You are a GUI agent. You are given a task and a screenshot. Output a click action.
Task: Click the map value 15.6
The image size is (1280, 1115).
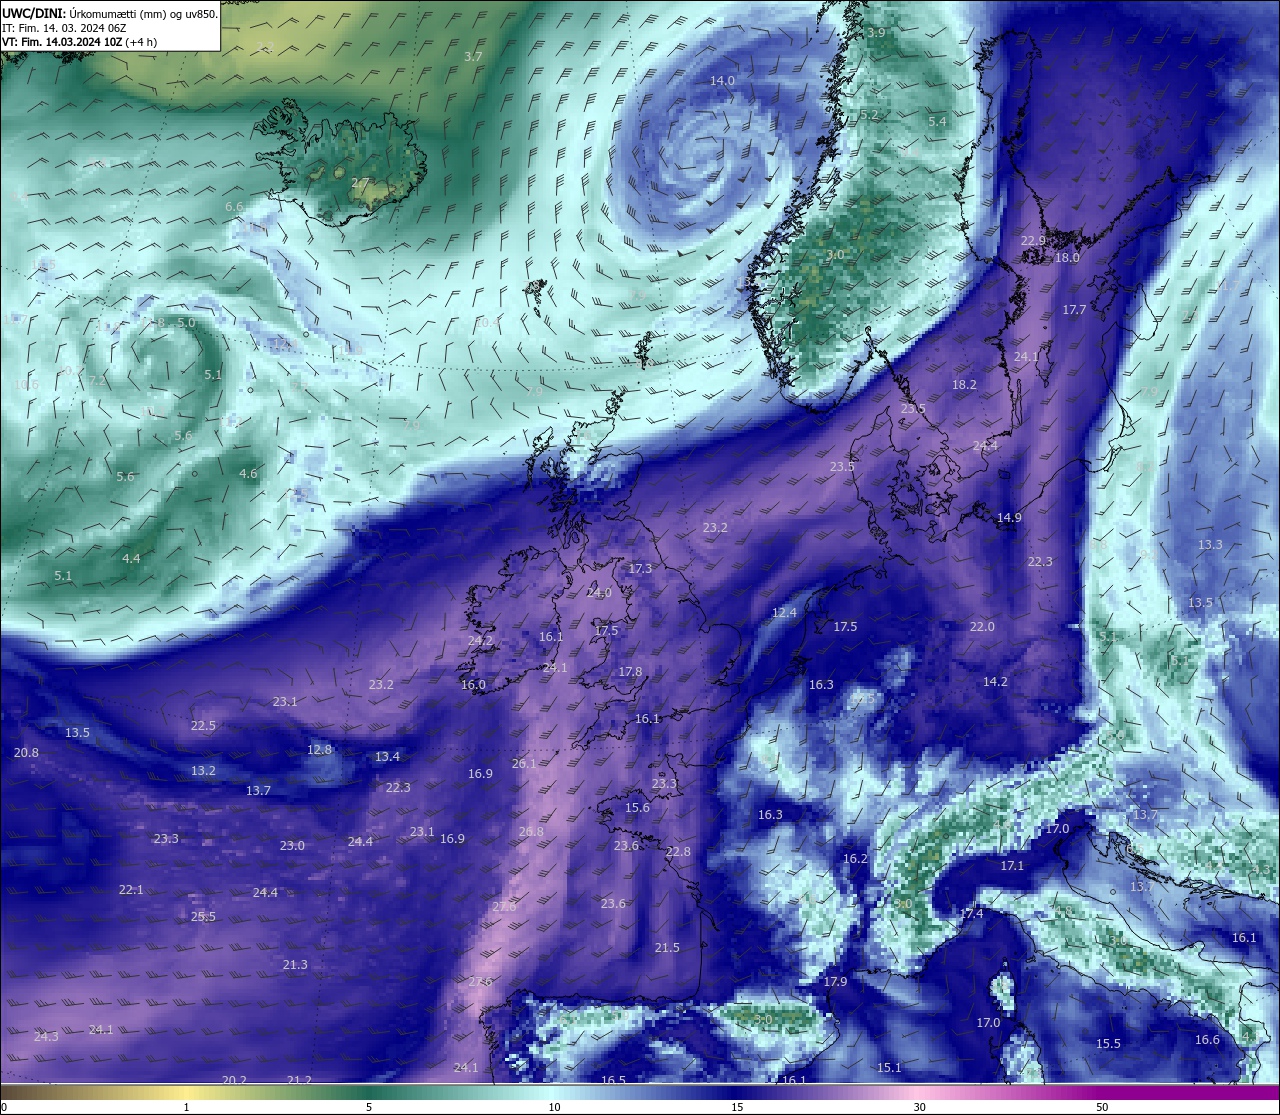[637, 807]
